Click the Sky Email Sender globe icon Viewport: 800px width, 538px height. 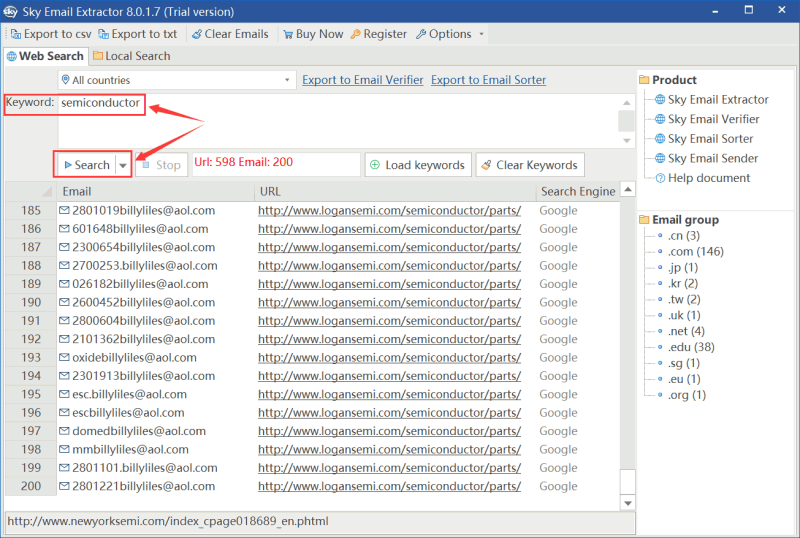(660, 158)
